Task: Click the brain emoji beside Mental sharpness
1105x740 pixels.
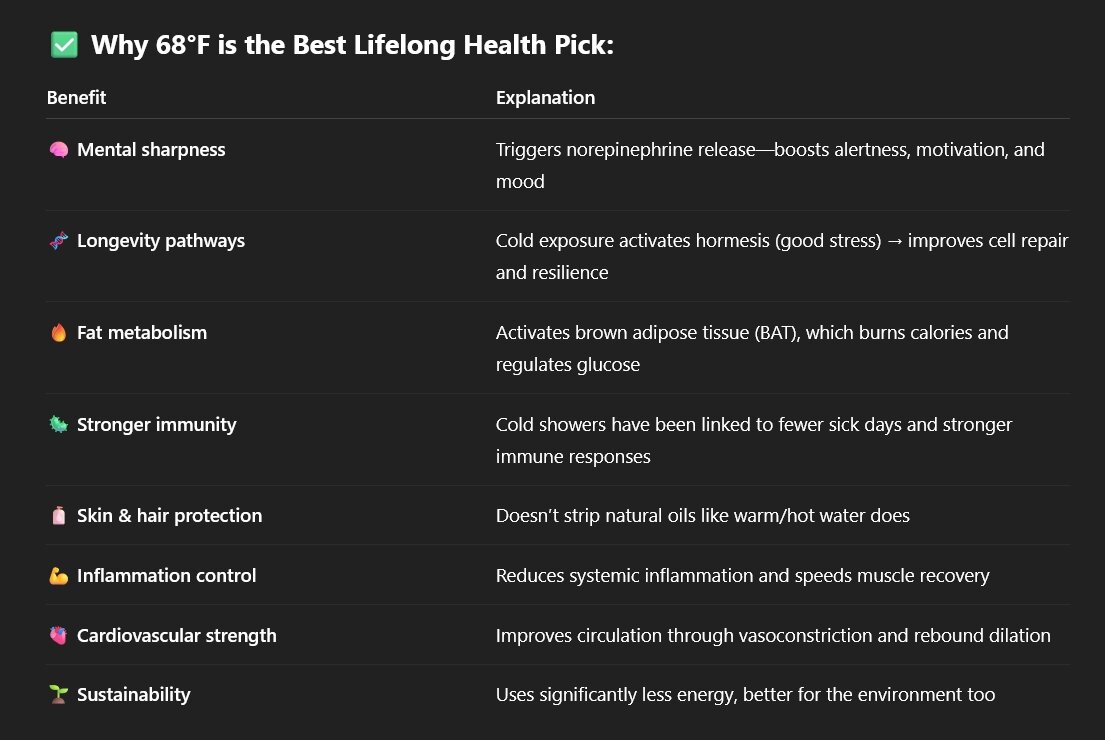Action: [58, 150]
